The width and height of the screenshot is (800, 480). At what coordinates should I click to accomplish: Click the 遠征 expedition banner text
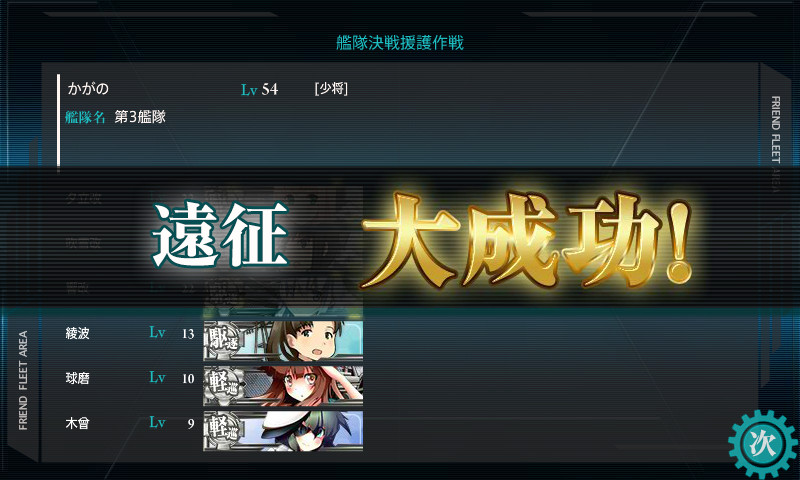(x=220, y=235)
